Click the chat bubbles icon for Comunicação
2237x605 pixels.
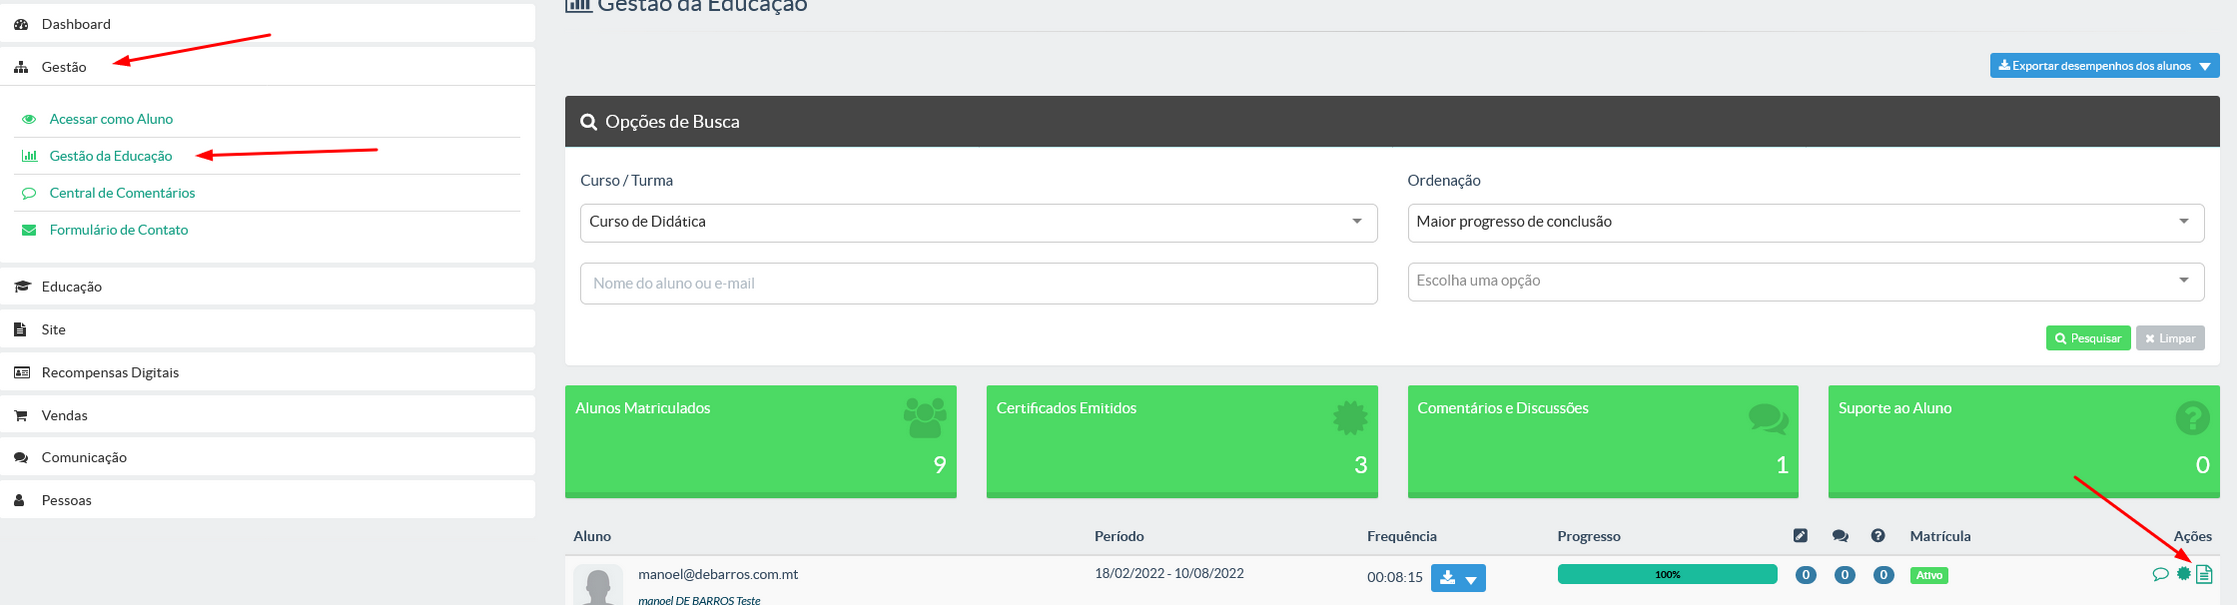(x=21, y=457)
